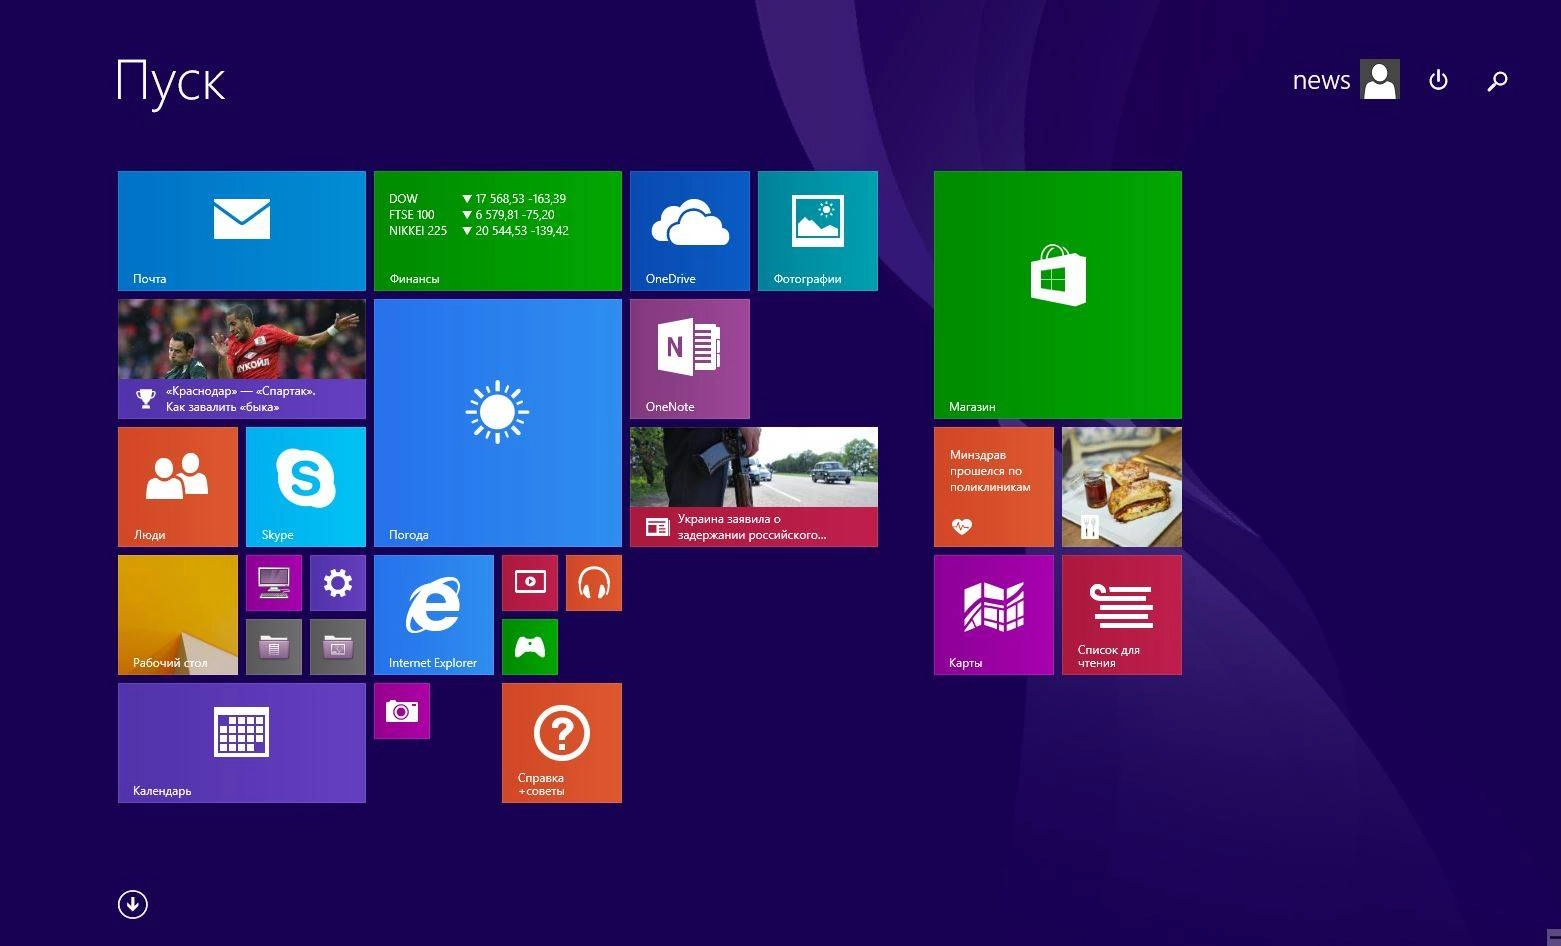Launch the Internet Explorer tile
Image resolution: width=1561 pixels, height=946 pixels.
click(x=434, y=615)
